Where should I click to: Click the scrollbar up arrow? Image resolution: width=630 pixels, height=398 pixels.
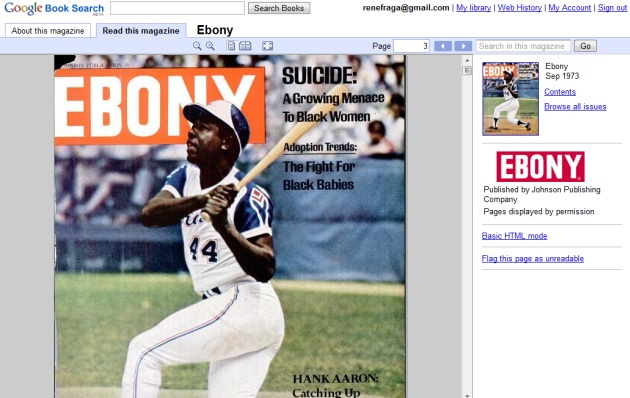467,60
